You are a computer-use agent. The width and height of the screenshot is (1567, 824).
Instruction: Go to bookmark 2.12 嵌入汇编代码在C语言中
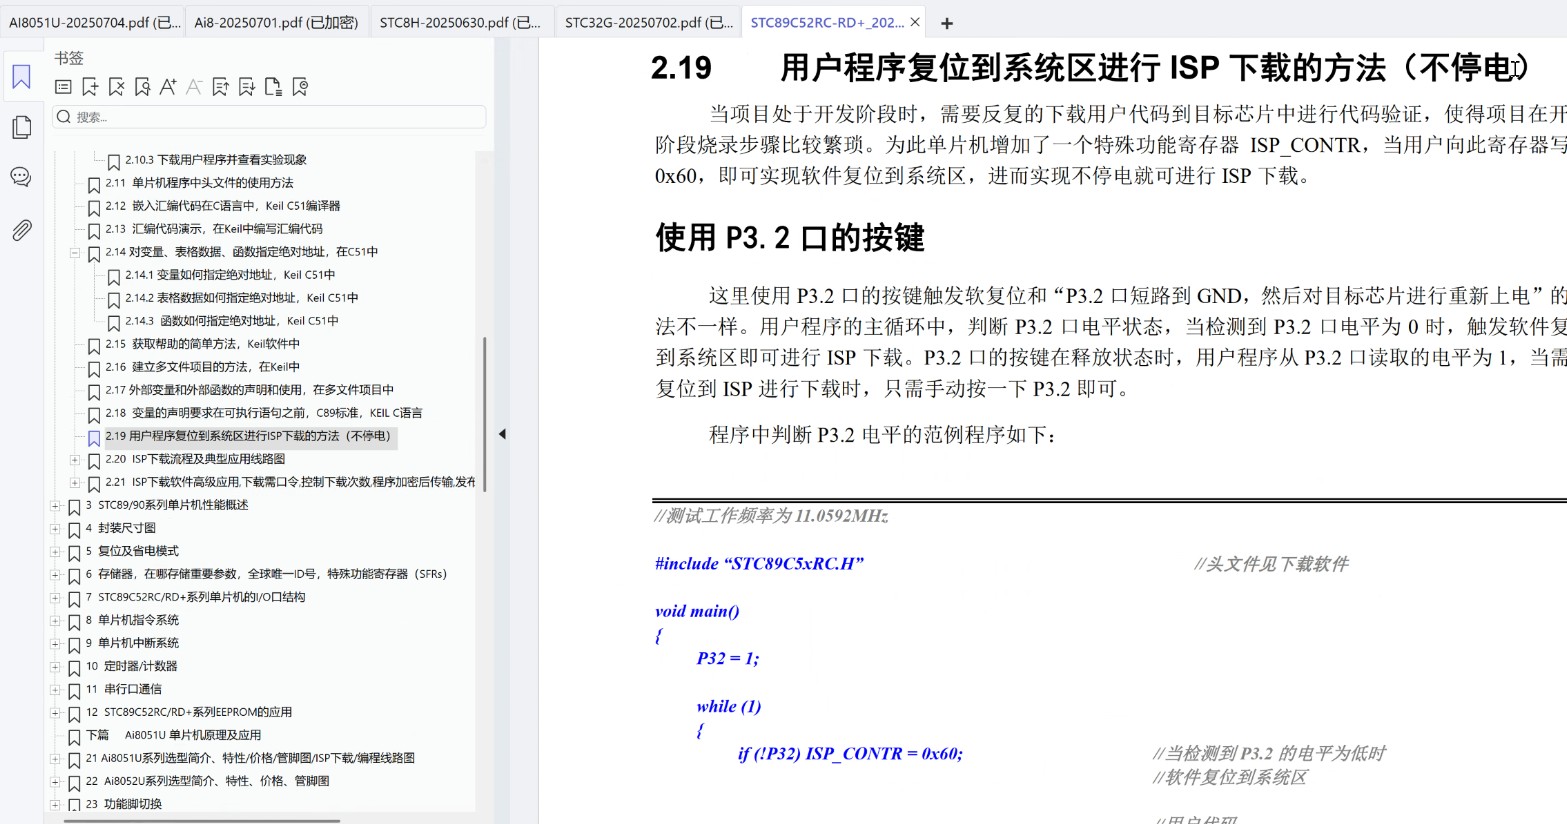tap(223, 206)
